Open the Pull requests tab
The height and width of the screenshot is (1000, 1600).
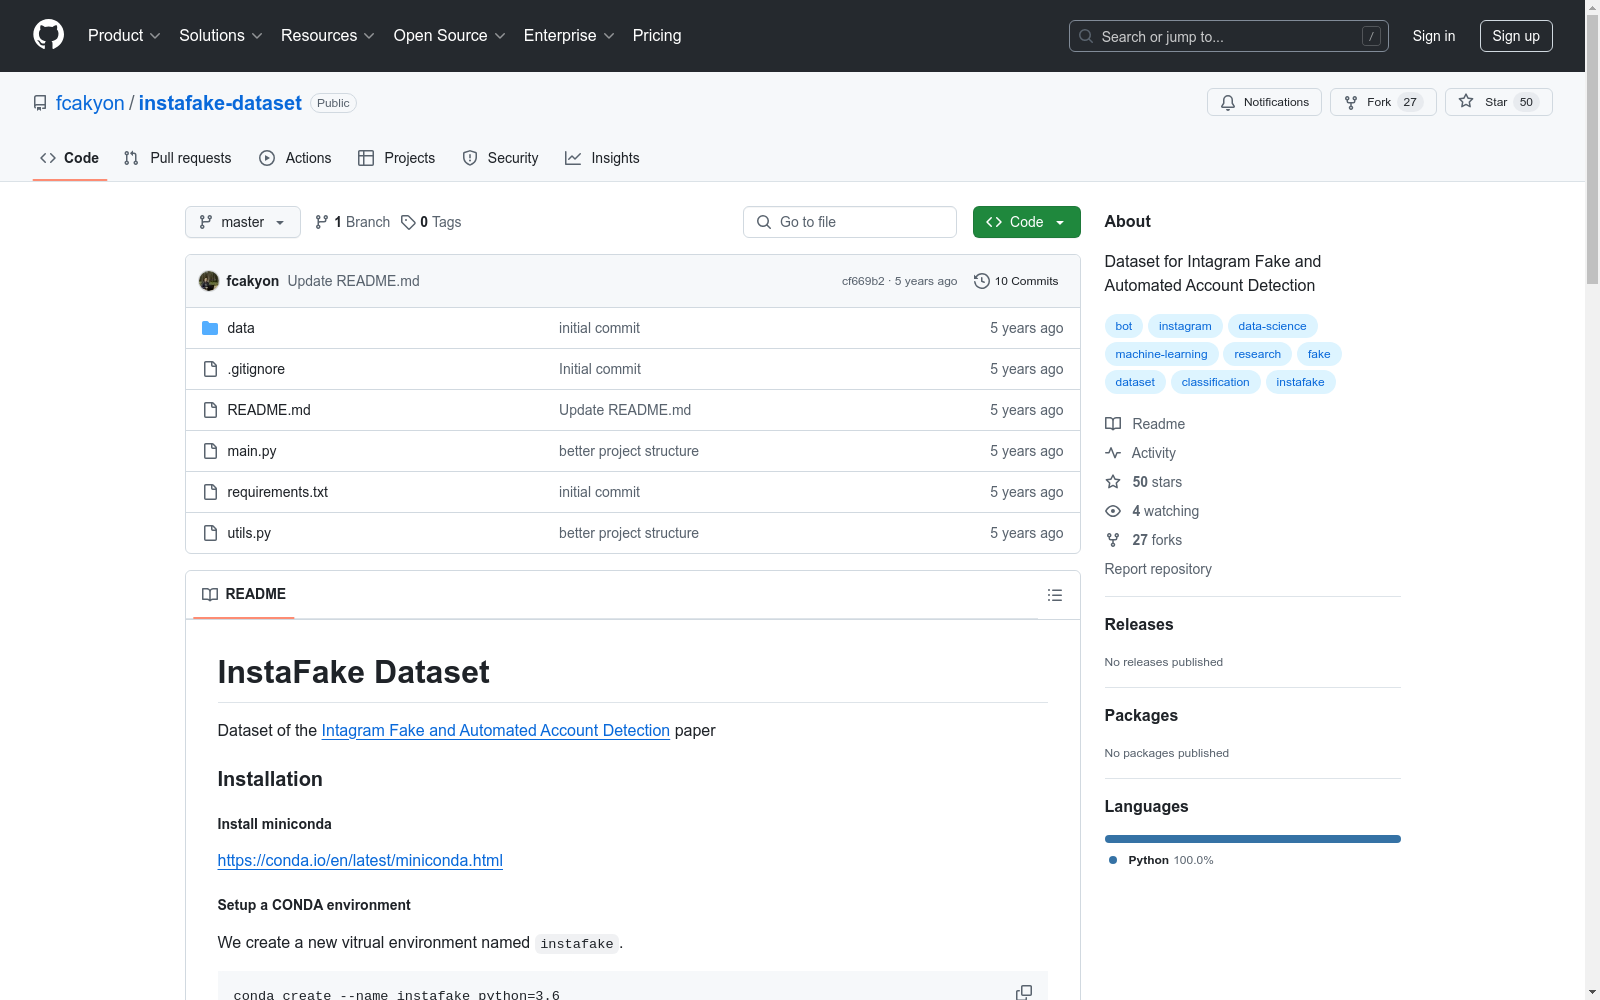(178, 158)
